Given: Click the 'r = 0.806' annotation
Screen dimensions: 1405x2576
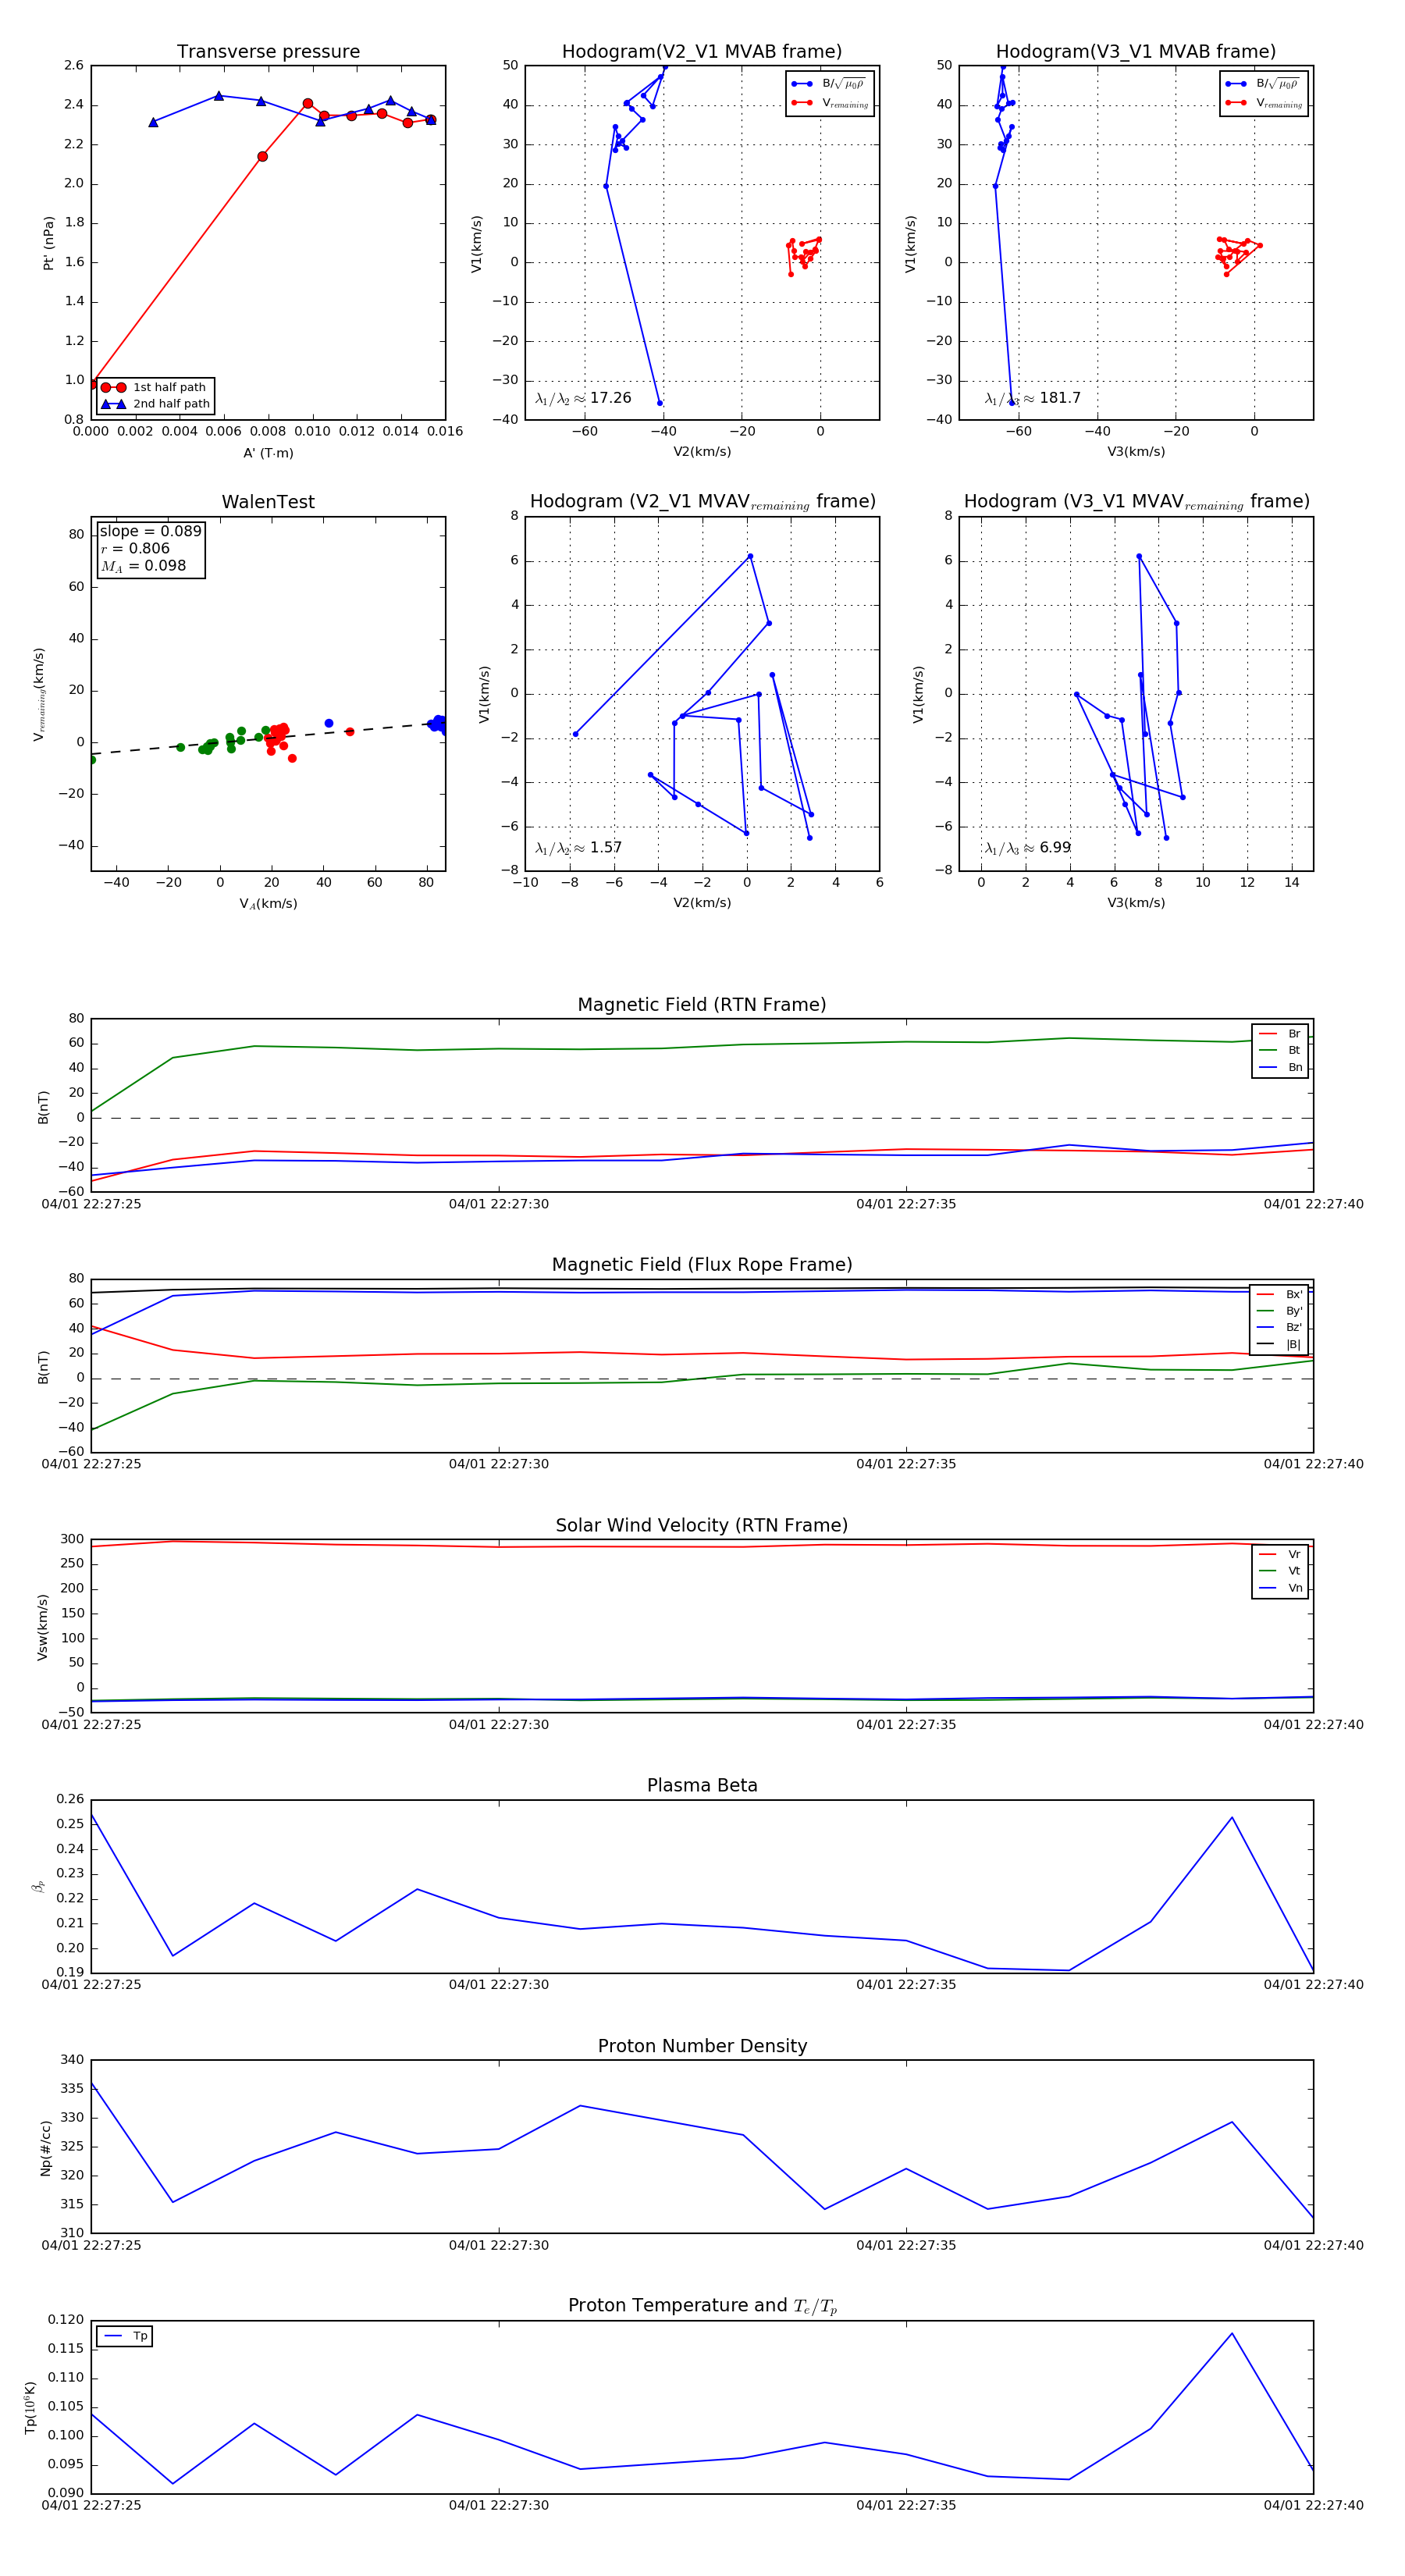Looking at the screenshot, I should (135, 548).
